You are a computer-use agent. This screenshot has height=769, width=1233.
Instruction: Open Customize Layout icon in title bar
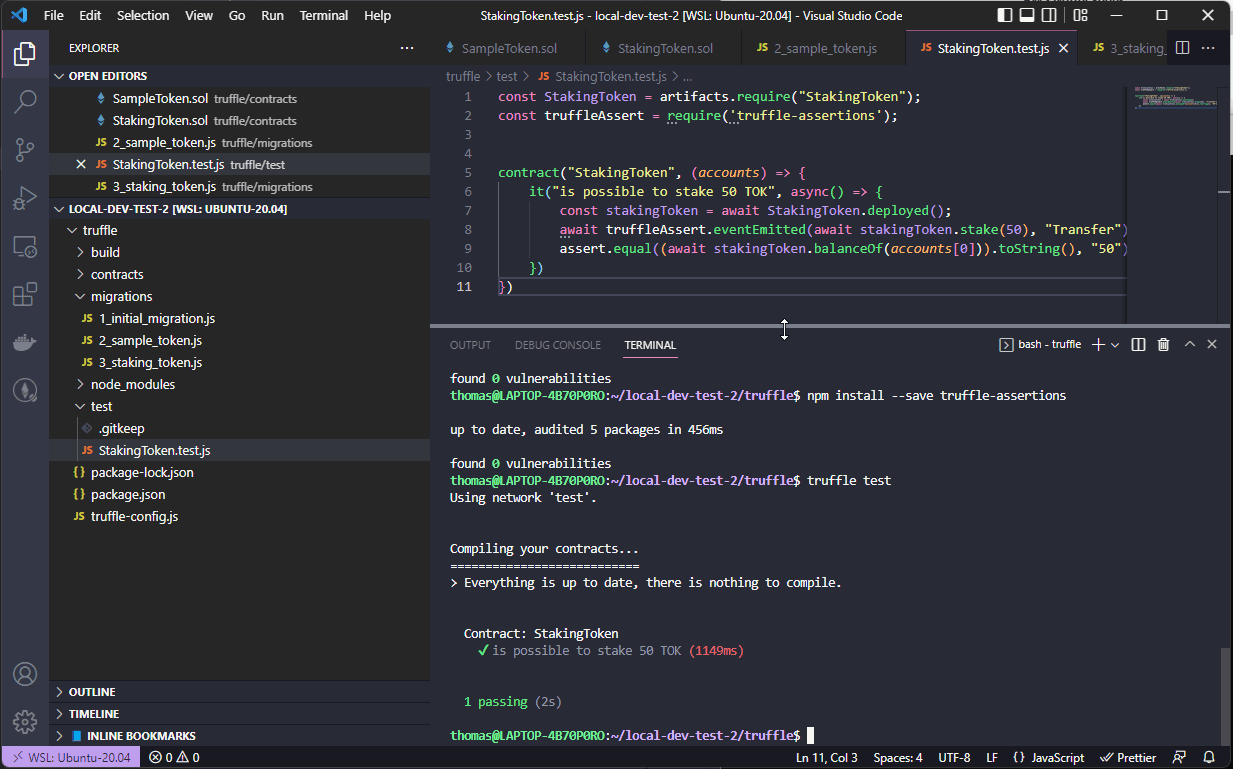click(1081, 15)
